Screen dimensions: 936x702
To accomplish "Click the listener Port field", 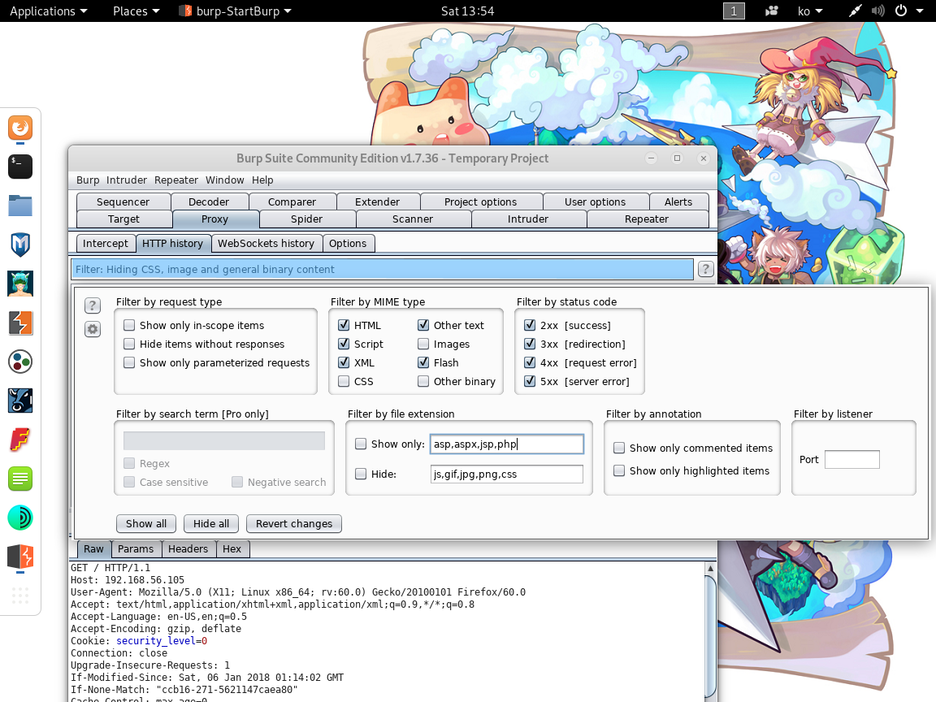I will click(x=852, y=460).
